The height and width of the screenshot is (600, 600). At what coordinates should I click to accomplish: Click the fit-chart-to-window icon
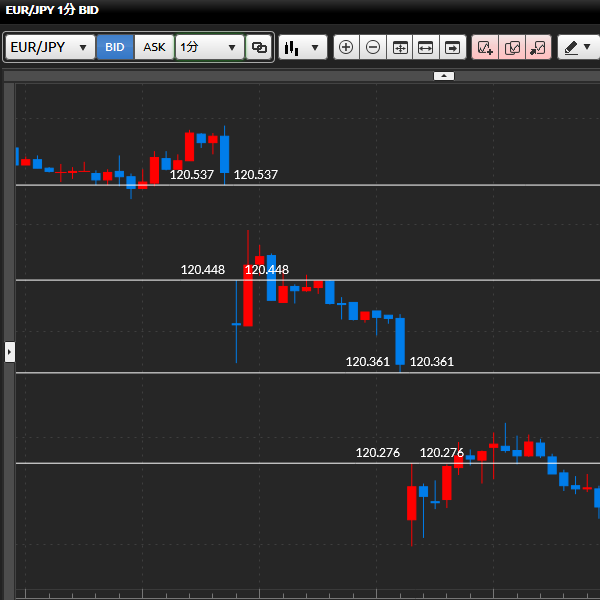pos(400,47)
